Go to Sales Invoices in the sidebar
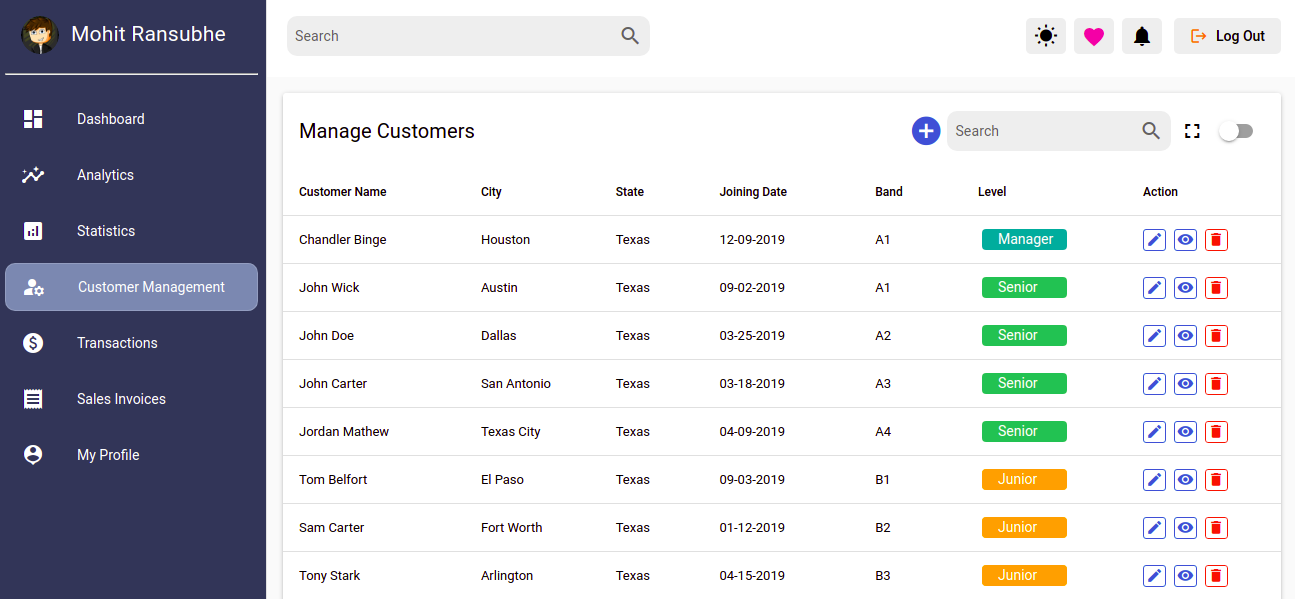The width and height of the screenshot is (1295, 599). pos(121,399)
